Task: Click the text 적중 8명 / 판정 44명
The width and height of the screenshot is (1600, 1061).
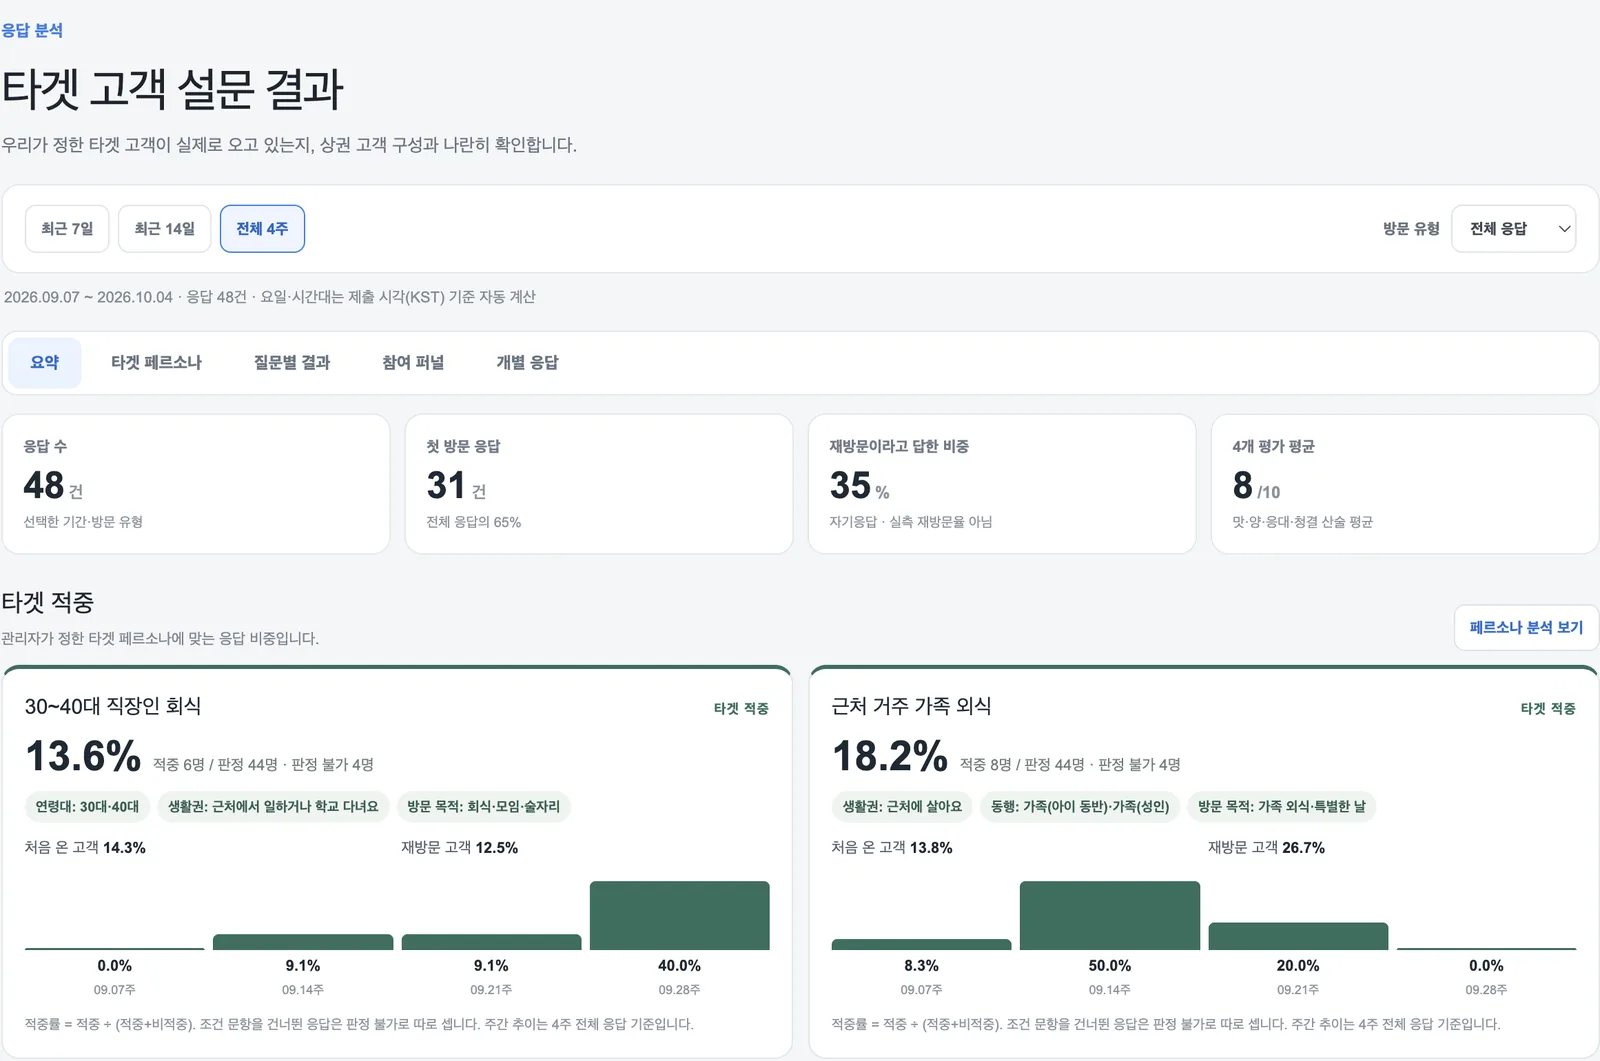Action: pyautogui.click(x=1022, y=765)
